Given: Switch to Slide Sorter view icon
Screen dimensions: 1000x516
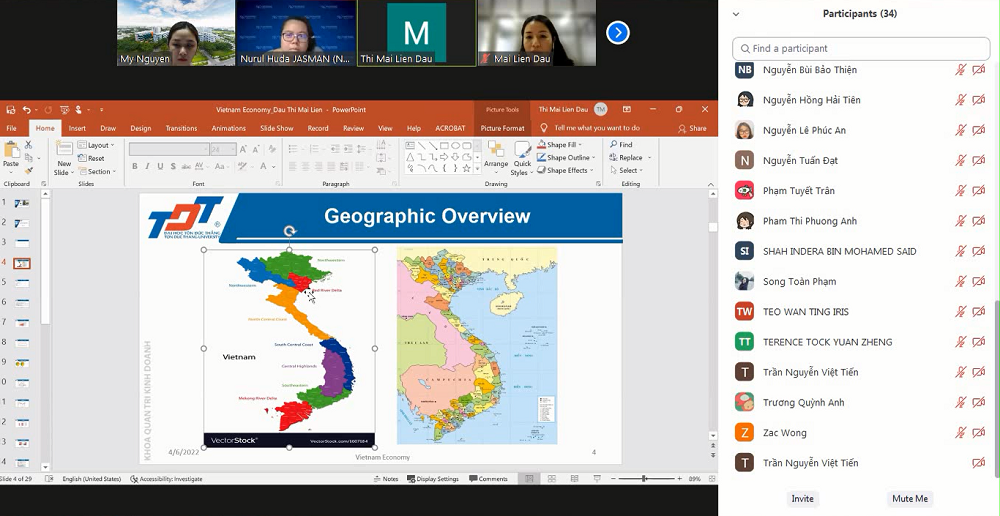Looking at the screenshot, I should 552,478.
